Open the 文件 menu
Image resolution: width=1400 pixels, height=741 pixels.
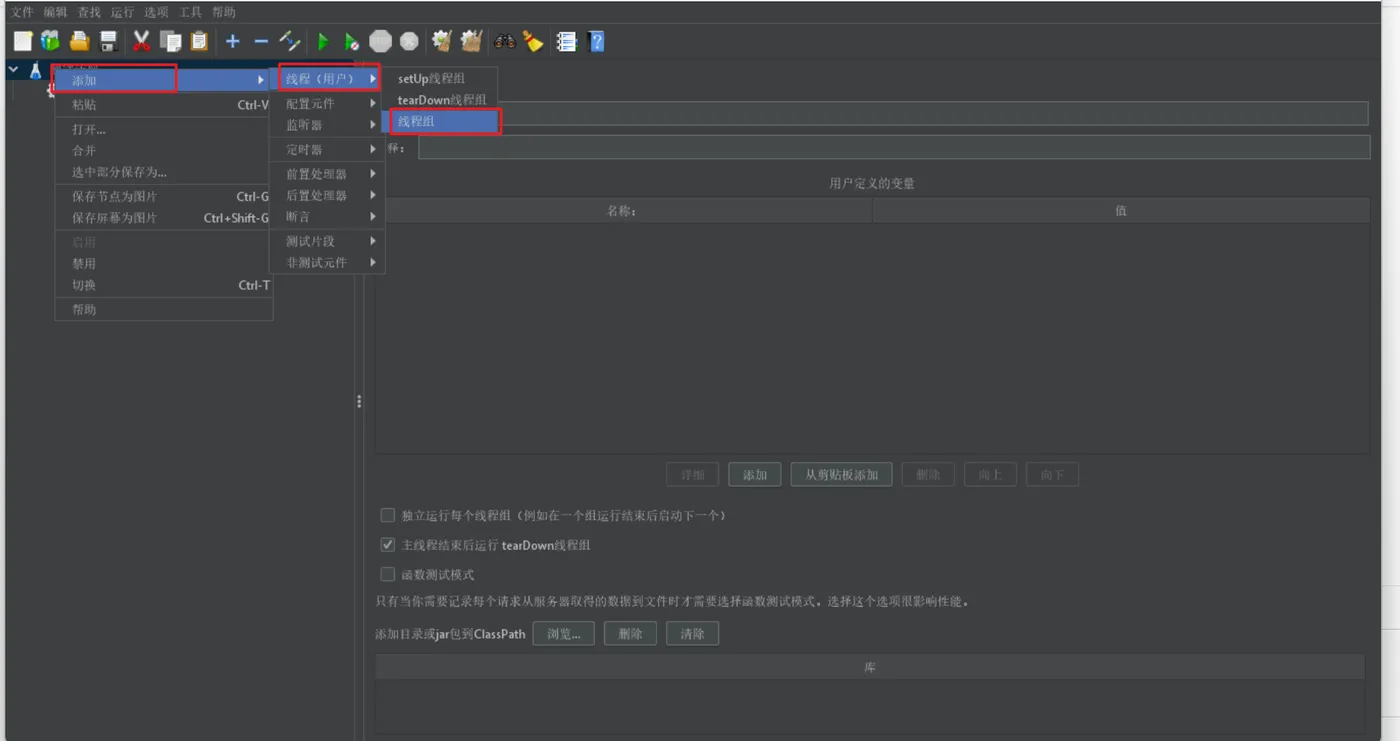[22, 12]
